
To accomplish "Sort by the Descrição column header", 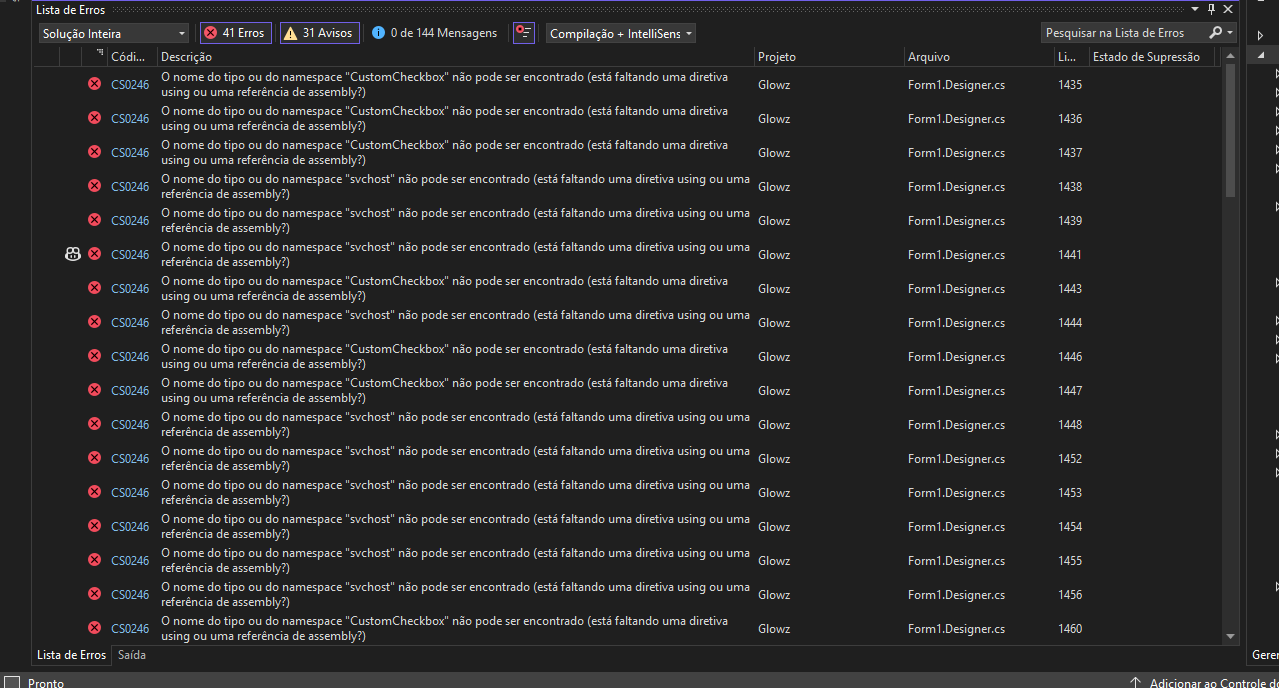I will pyautogui.click(x=456, y=57).
